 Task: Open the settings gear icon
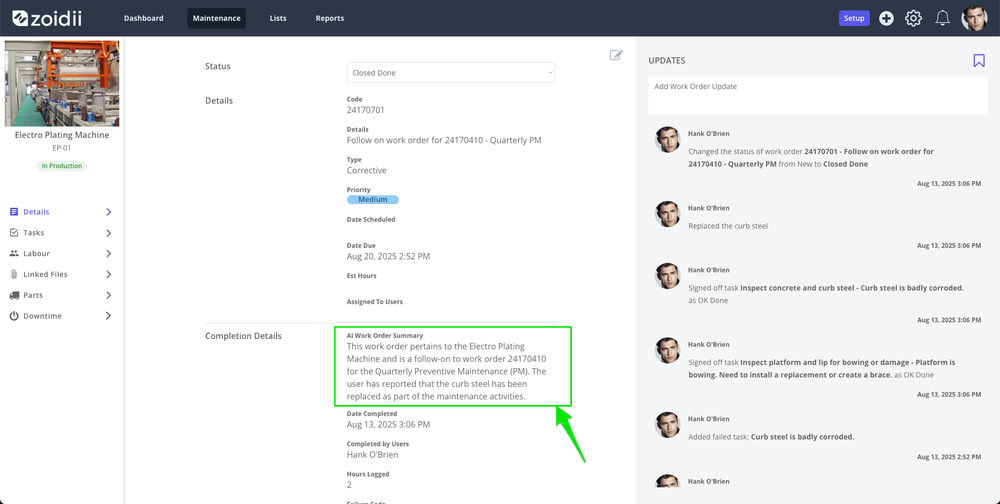913,19
